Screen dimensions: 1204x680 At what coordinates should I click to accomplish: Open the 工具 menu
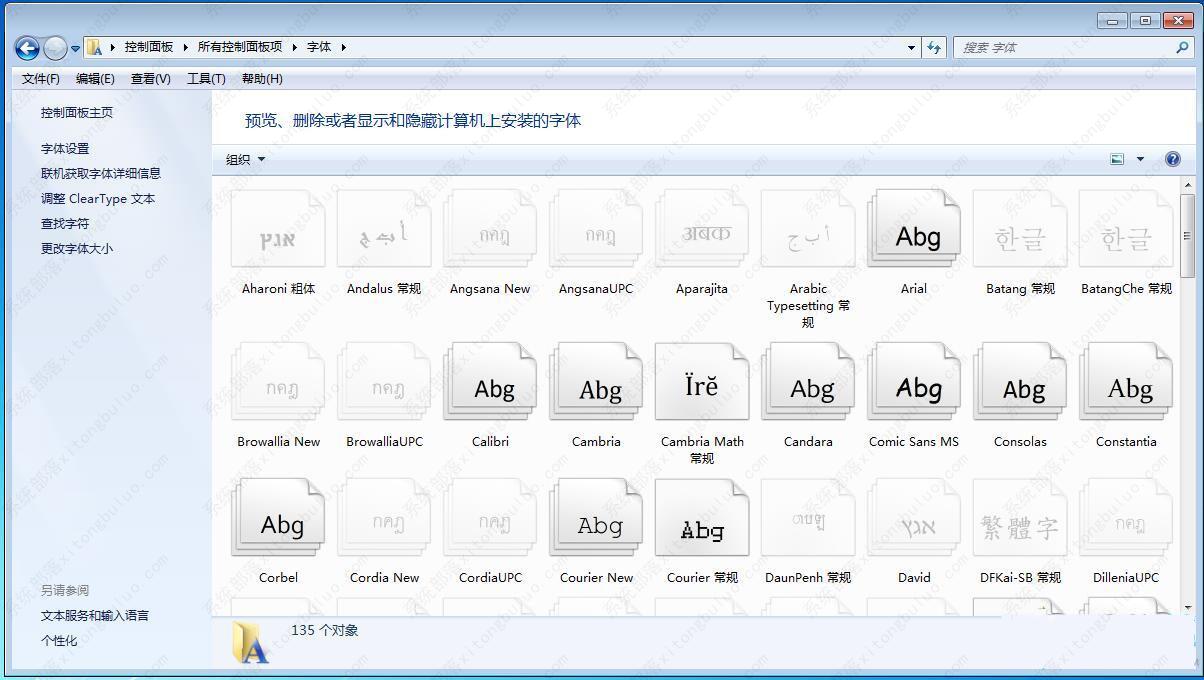point(205,78)
